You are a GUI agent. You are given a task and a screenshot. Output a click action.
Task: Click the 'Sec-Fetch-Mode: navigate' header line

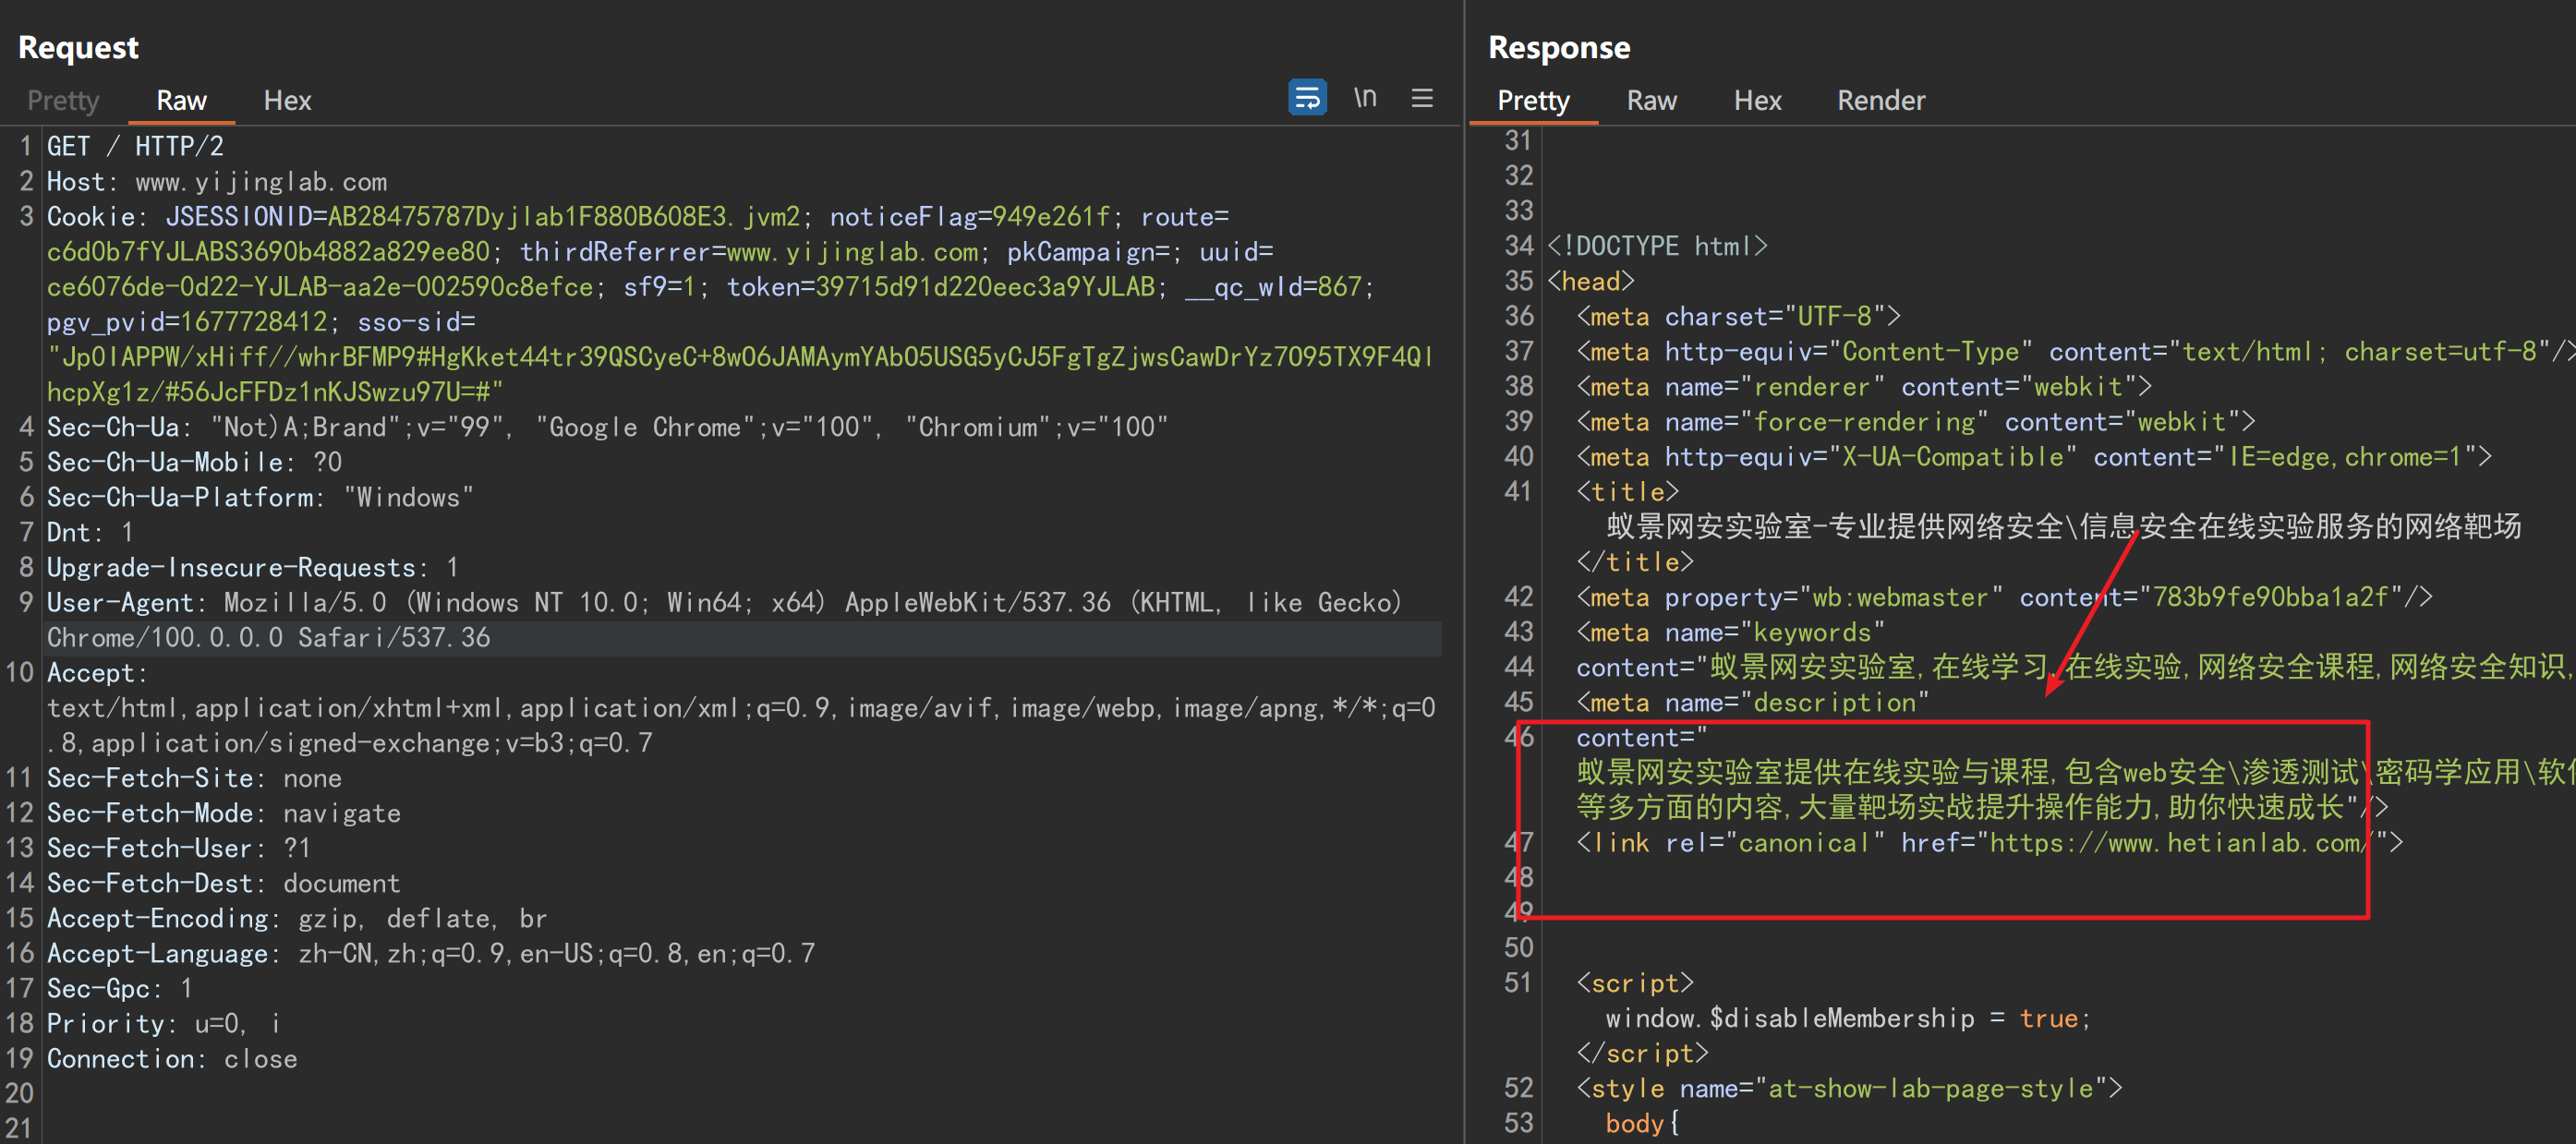coord(223,813)
